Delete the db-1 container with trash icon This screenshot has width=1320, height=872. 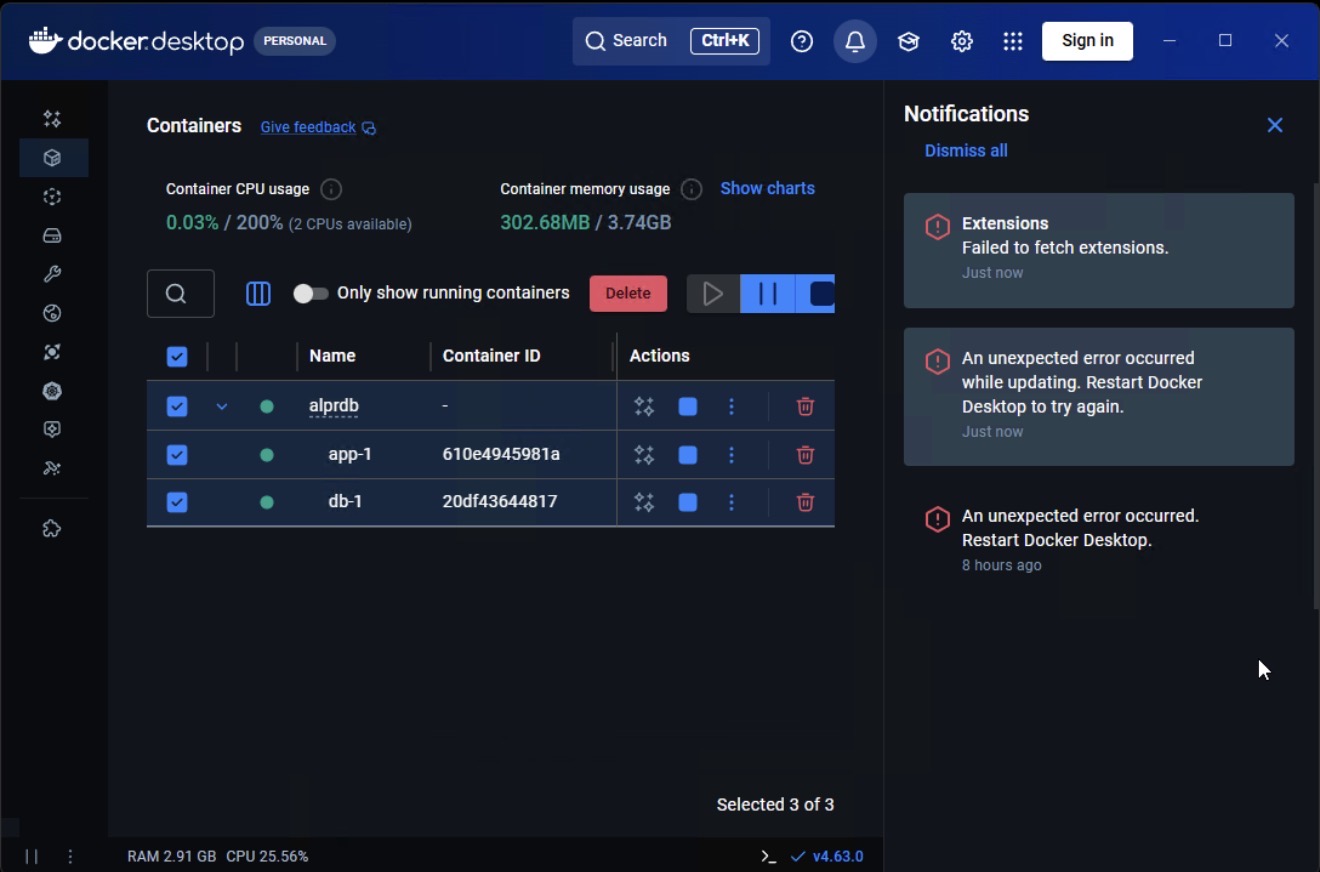pos(805,502)
